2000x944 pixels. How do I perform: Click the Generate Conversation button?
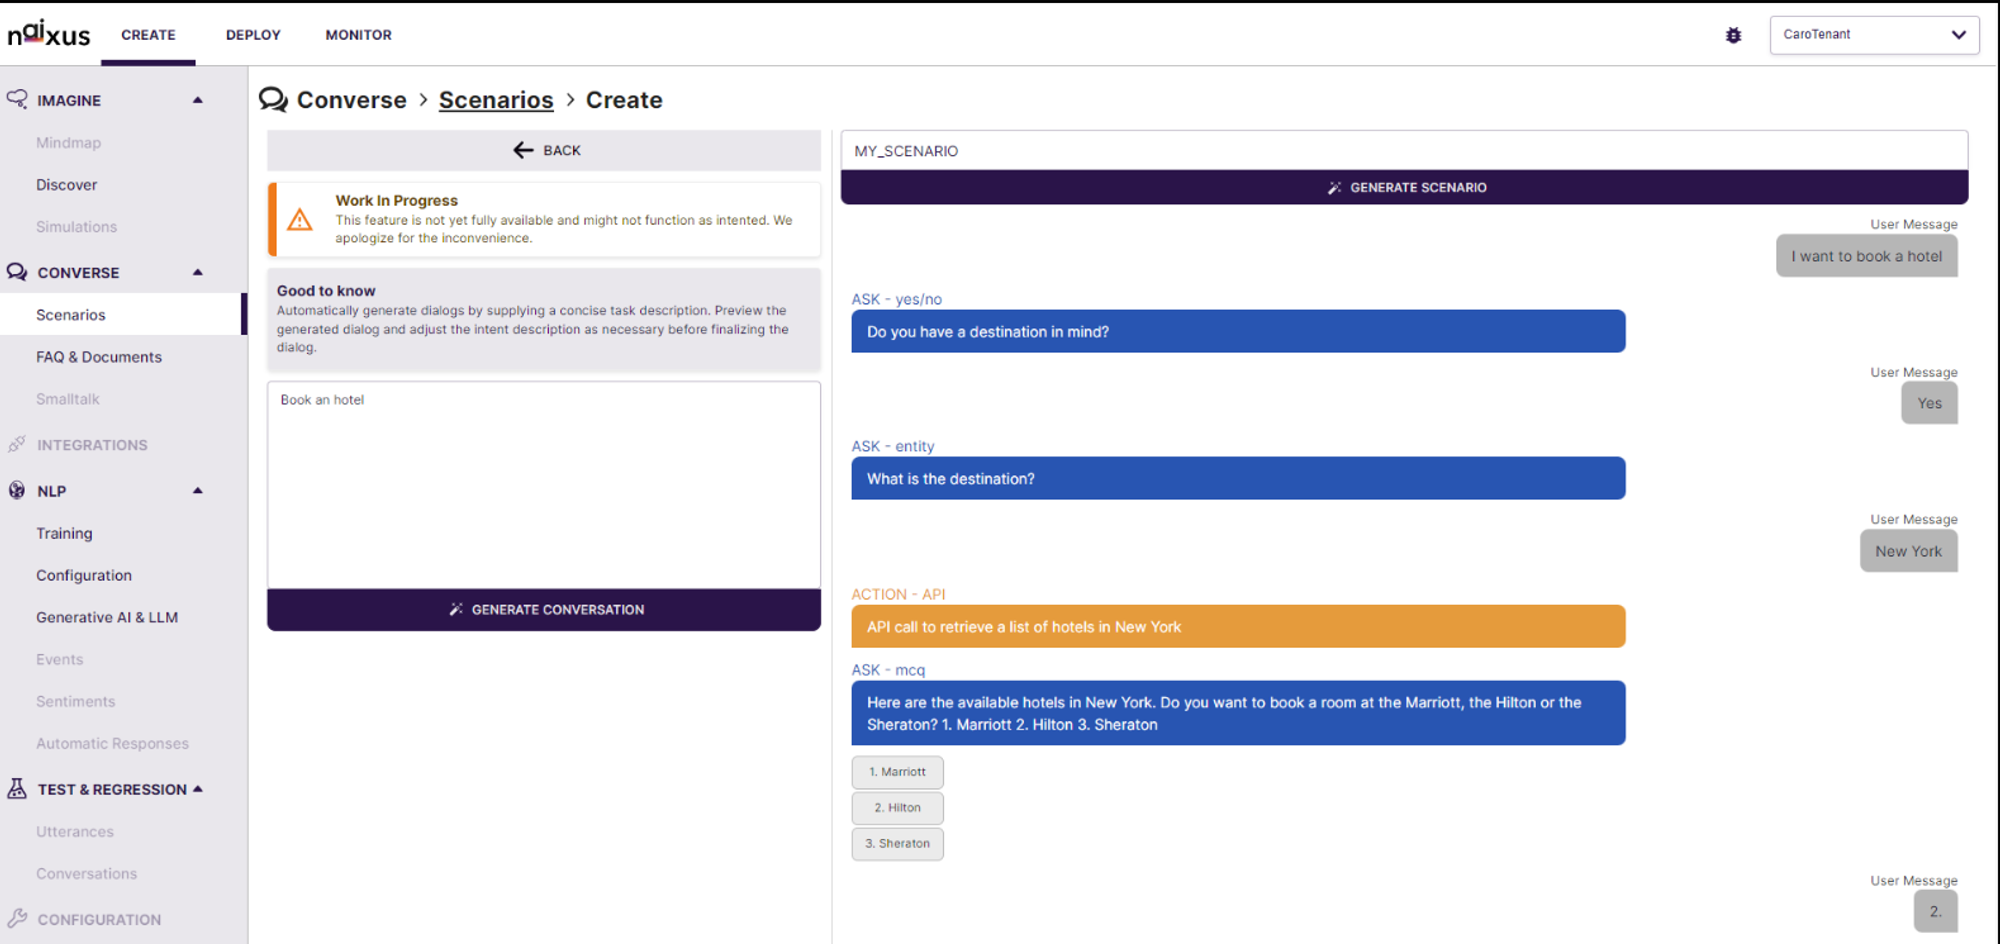tap(544, 609)
